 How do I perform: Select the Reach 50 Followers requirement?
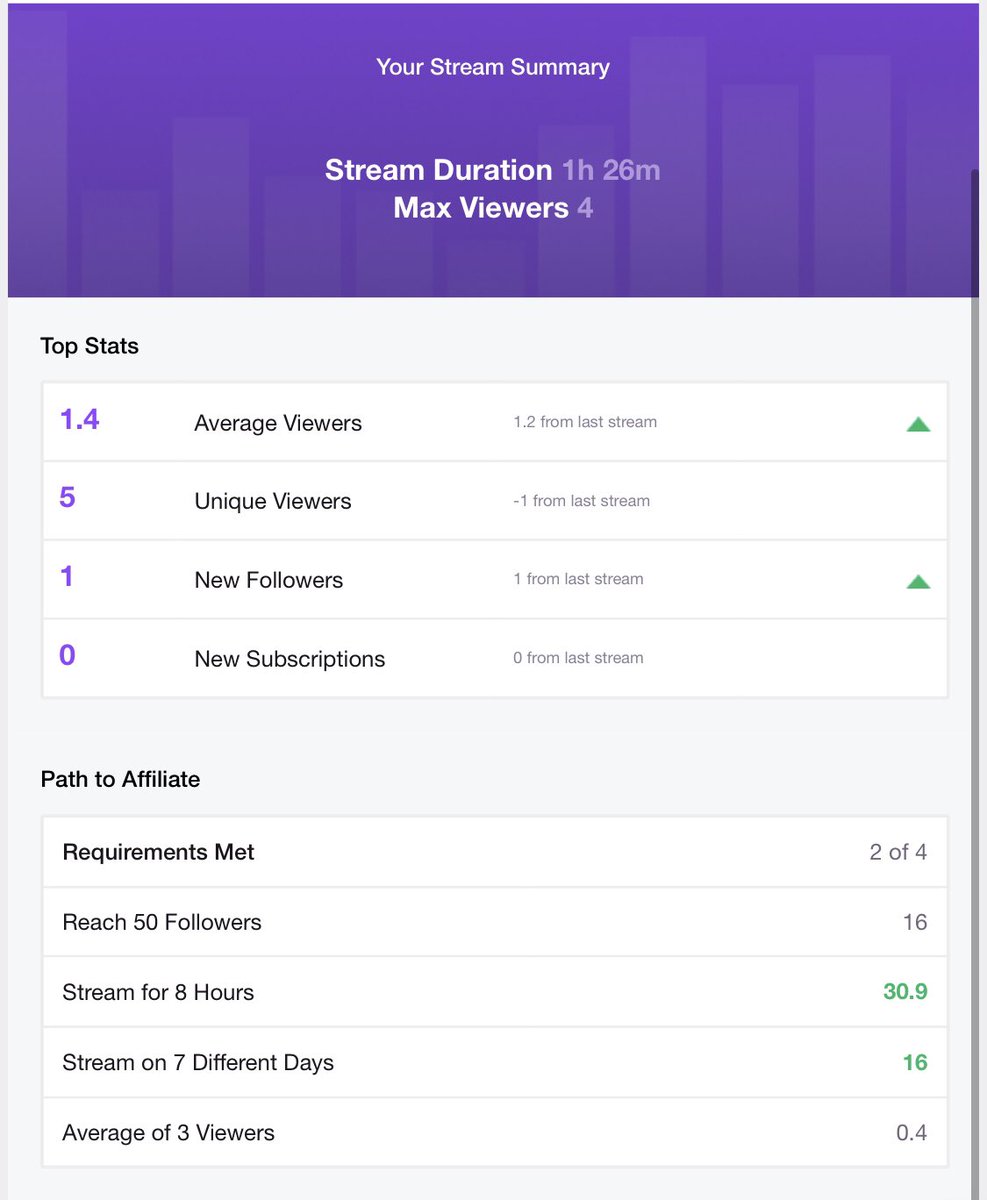point(495,922)
